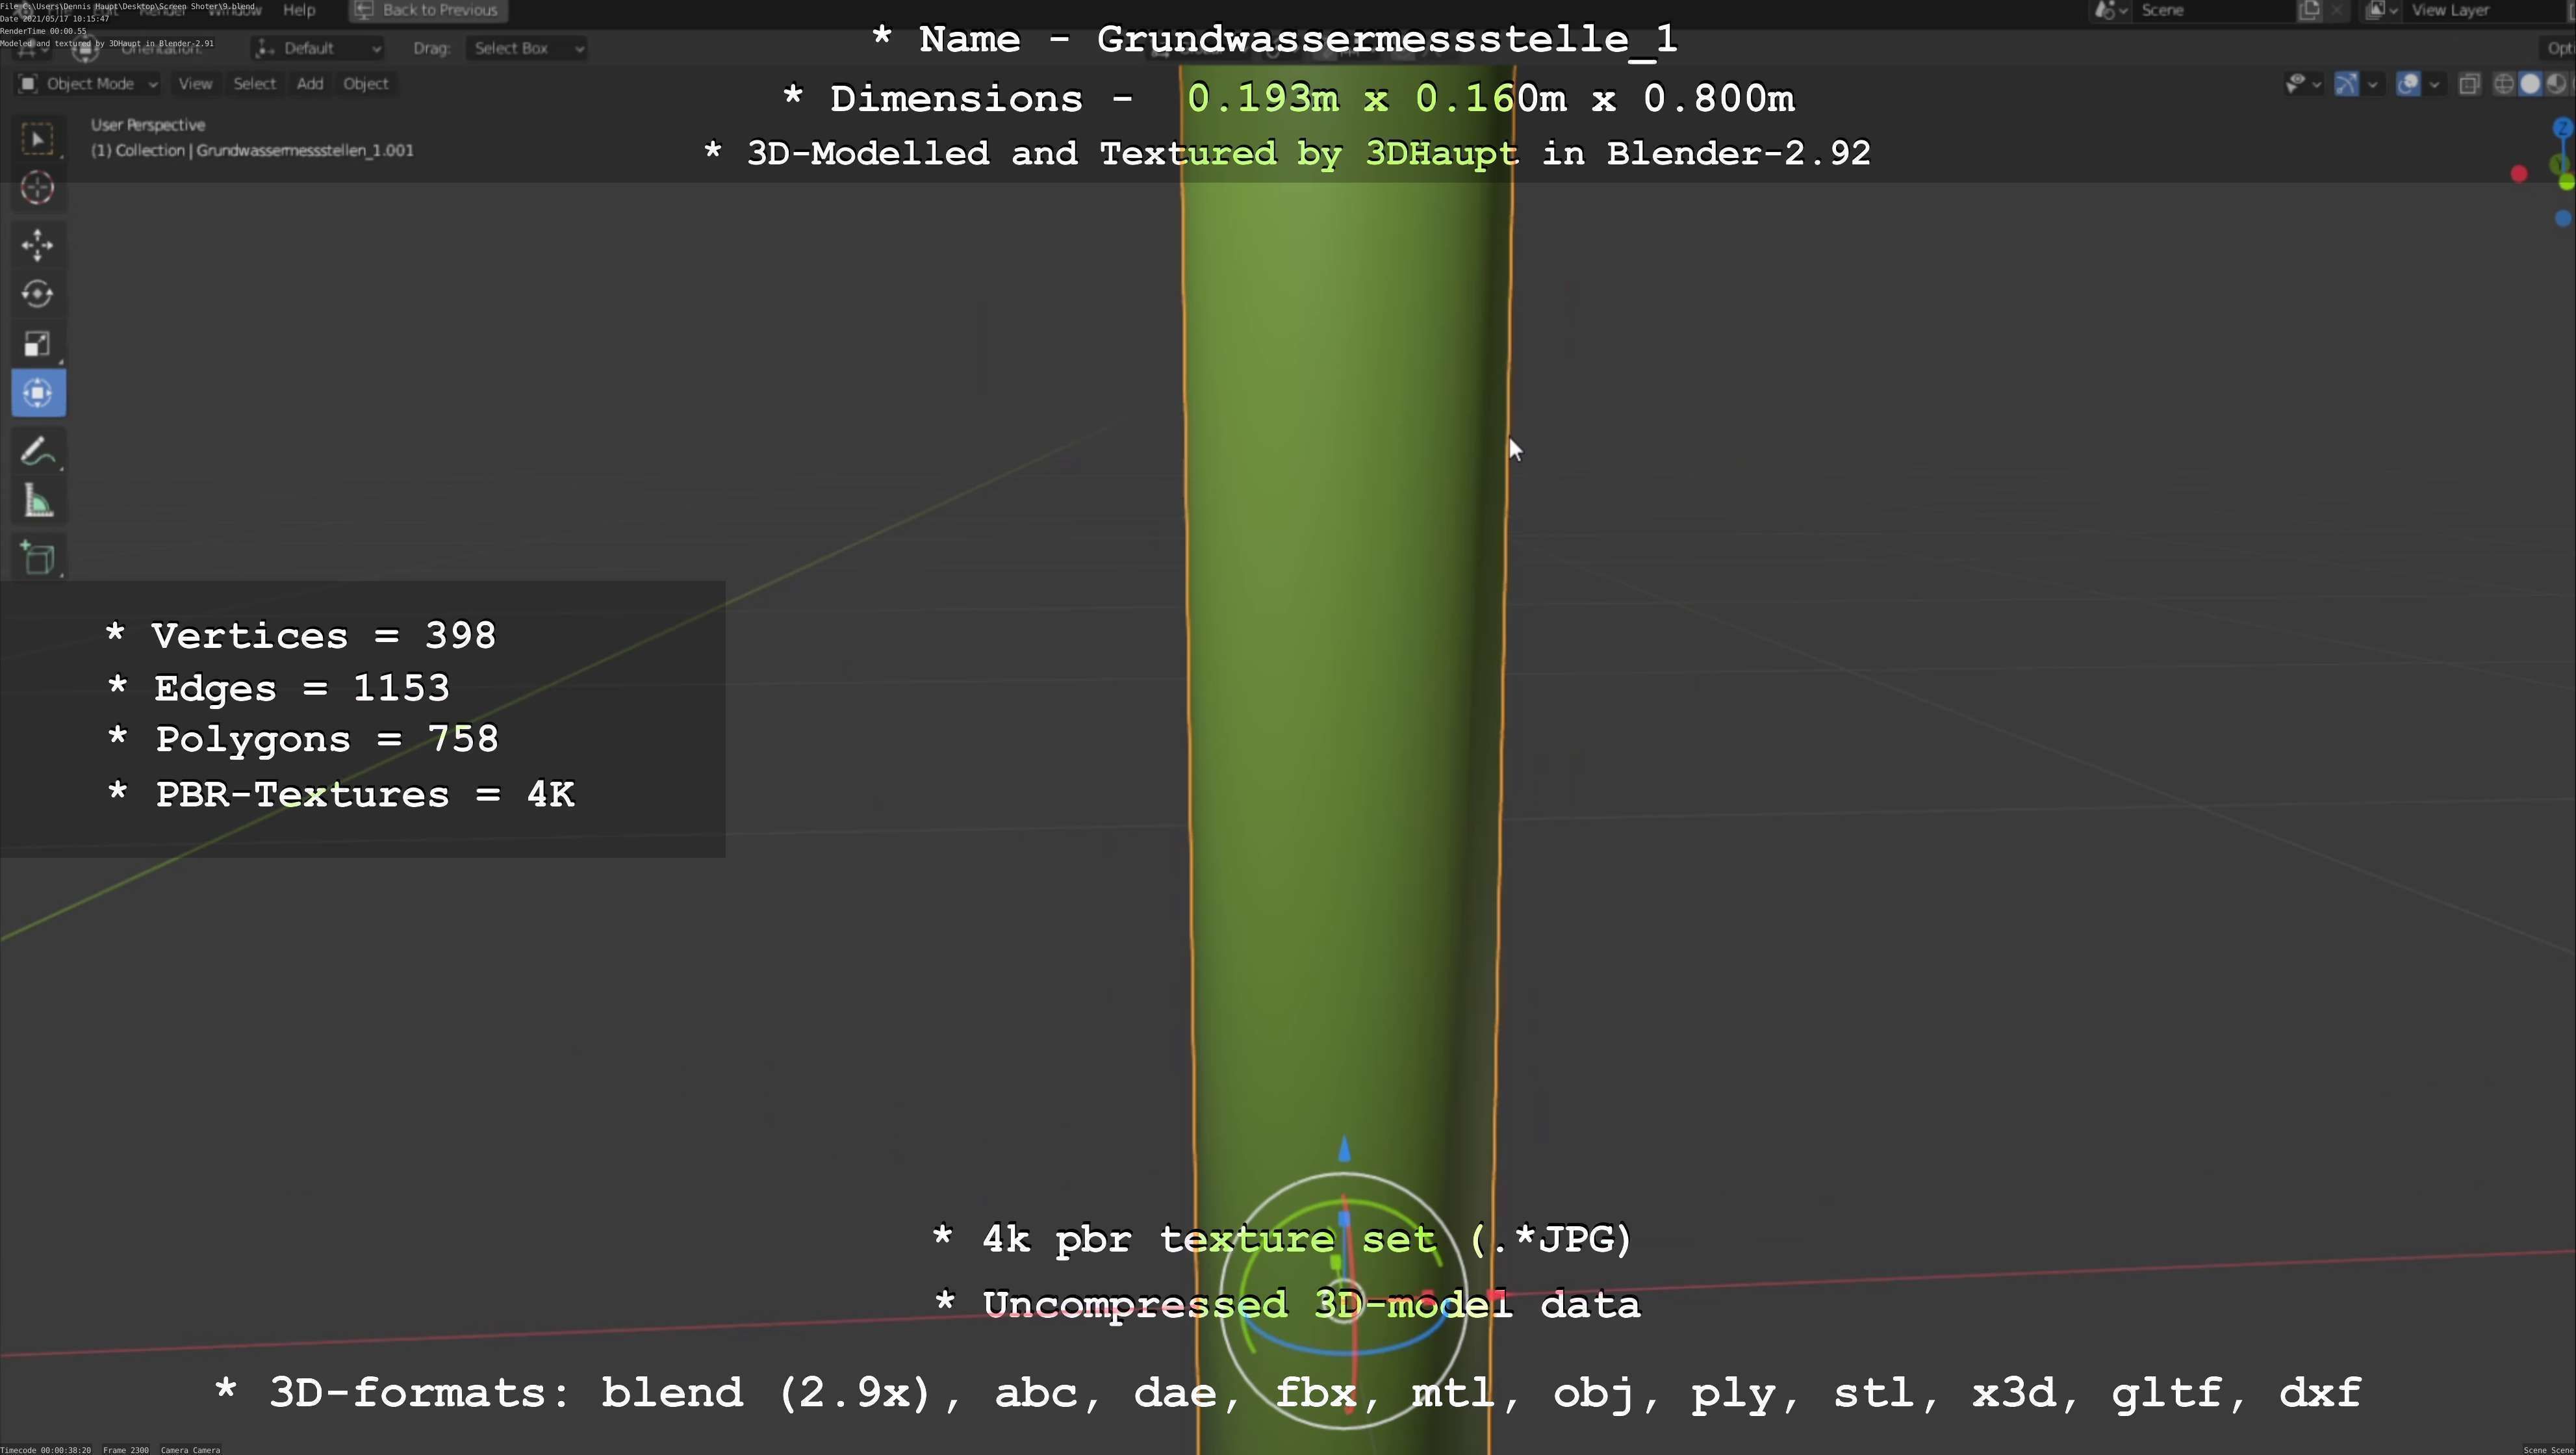Click the delete scene X icon
Screen dimensions: 2576x1455
2337,10
